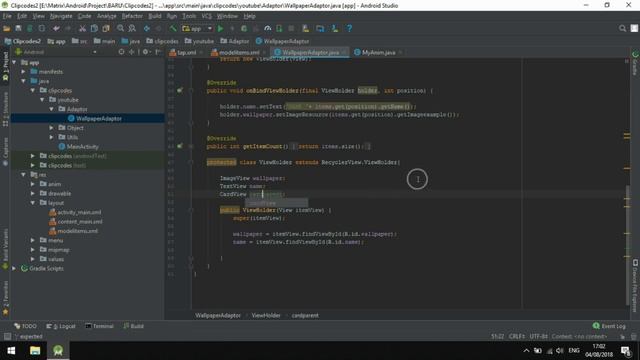The width and height of the screenshot is (640, 360).
Task: Open the Logcat tool window button
Action: (x=61, y=326)
